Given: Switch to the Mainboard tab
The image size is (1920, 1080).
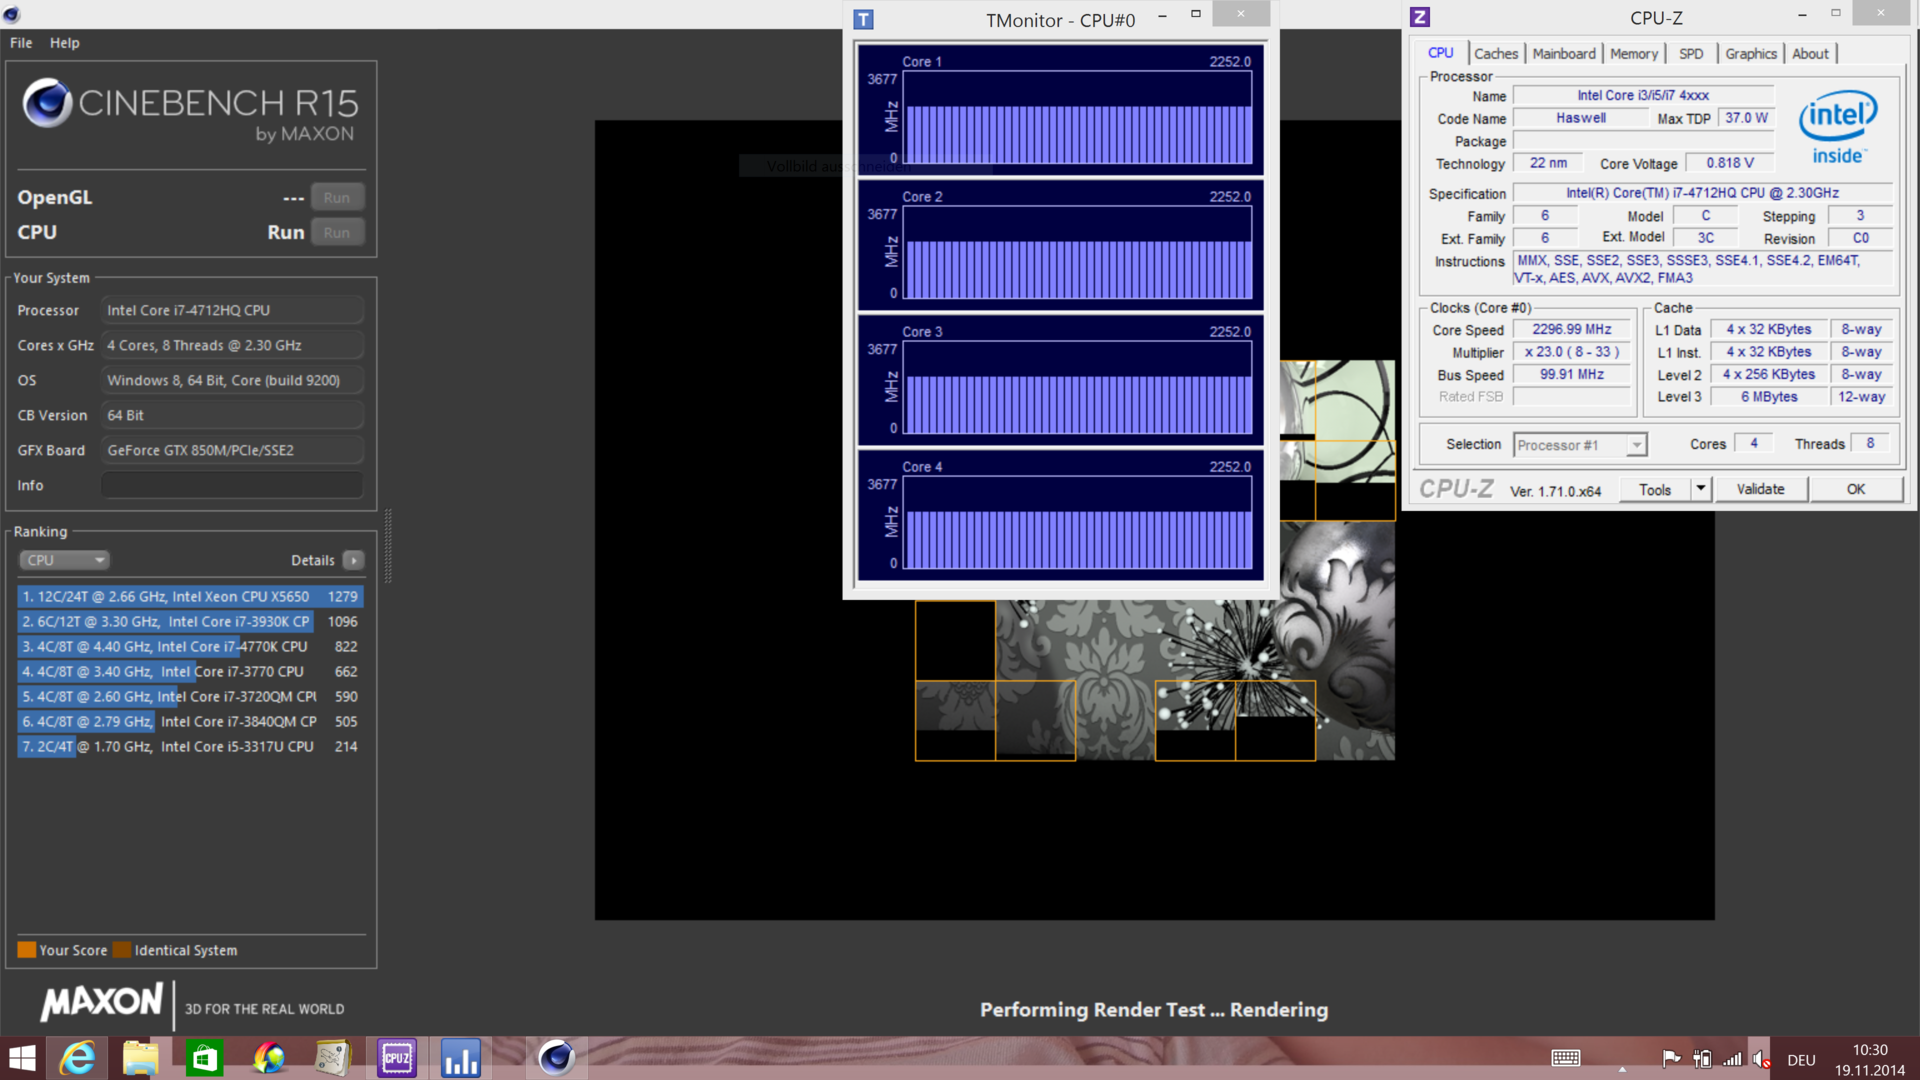Looking at the screenshot, I should point(1563,54).
